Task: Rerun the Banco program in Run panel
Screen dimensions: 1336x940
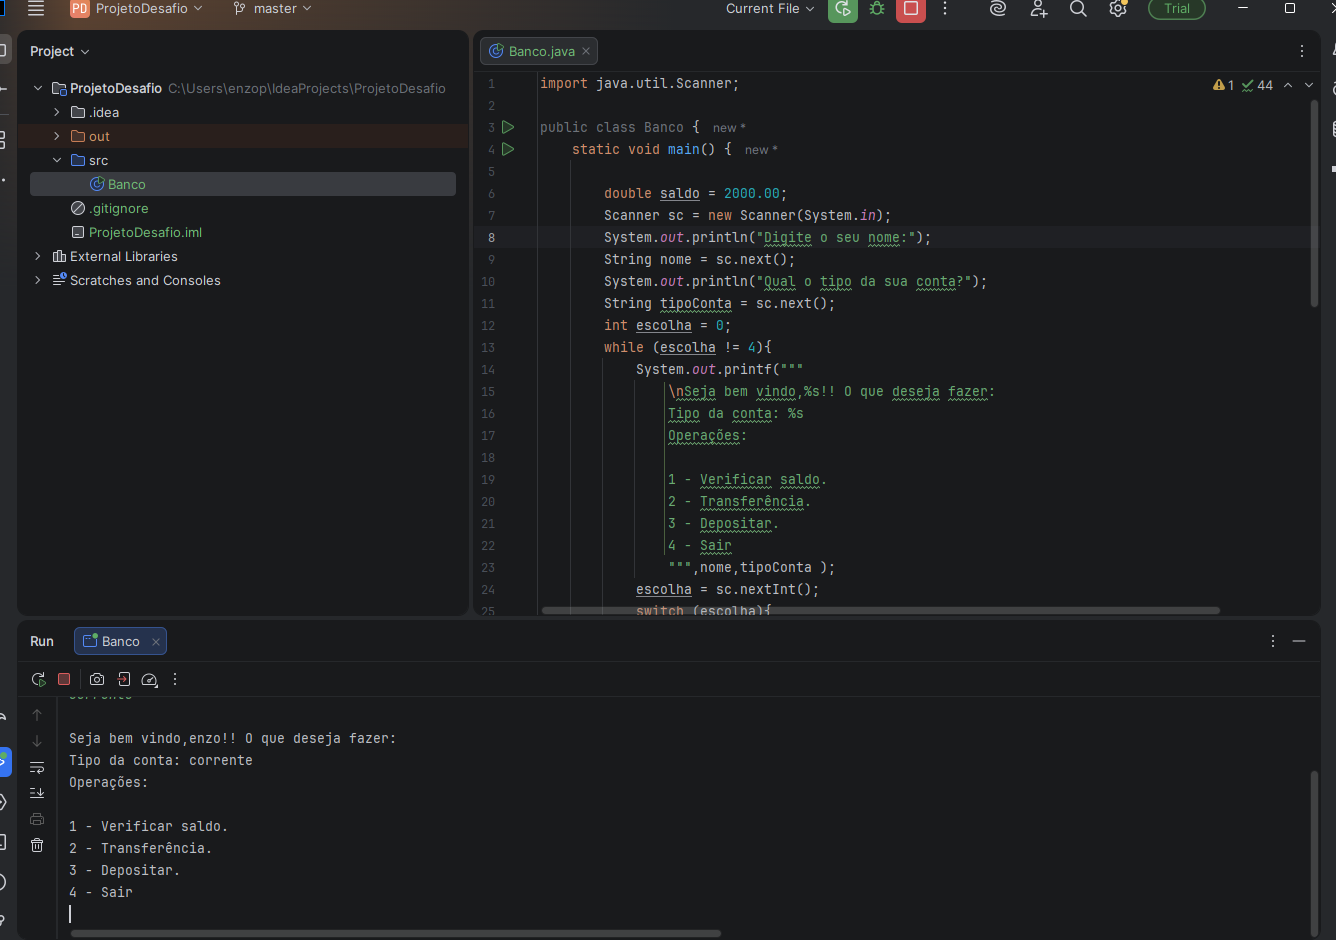Action: pos(38,679)
